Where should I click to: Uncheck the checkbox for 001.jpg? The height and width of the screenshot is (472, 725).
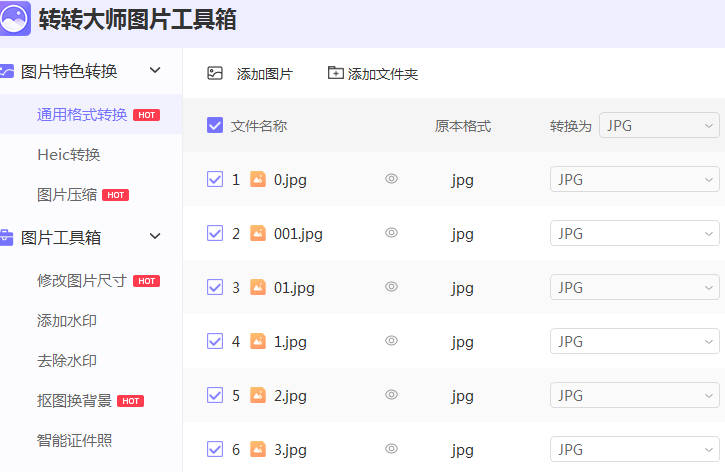pos(215,233)
